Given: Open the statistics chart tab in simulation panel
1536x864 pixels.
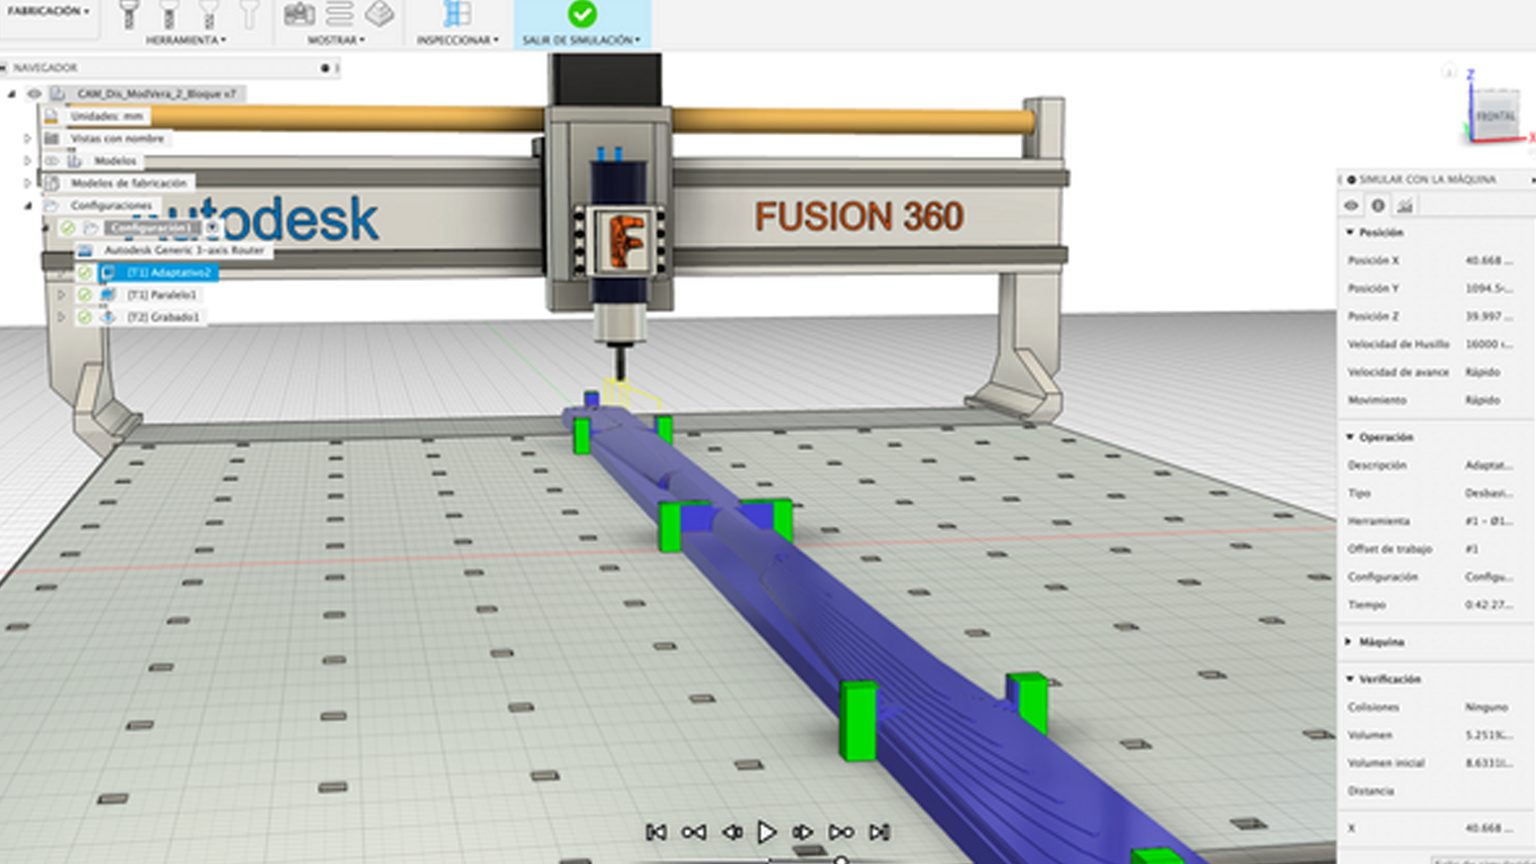Looking at the screenshot, I should tap(1405, 206).
